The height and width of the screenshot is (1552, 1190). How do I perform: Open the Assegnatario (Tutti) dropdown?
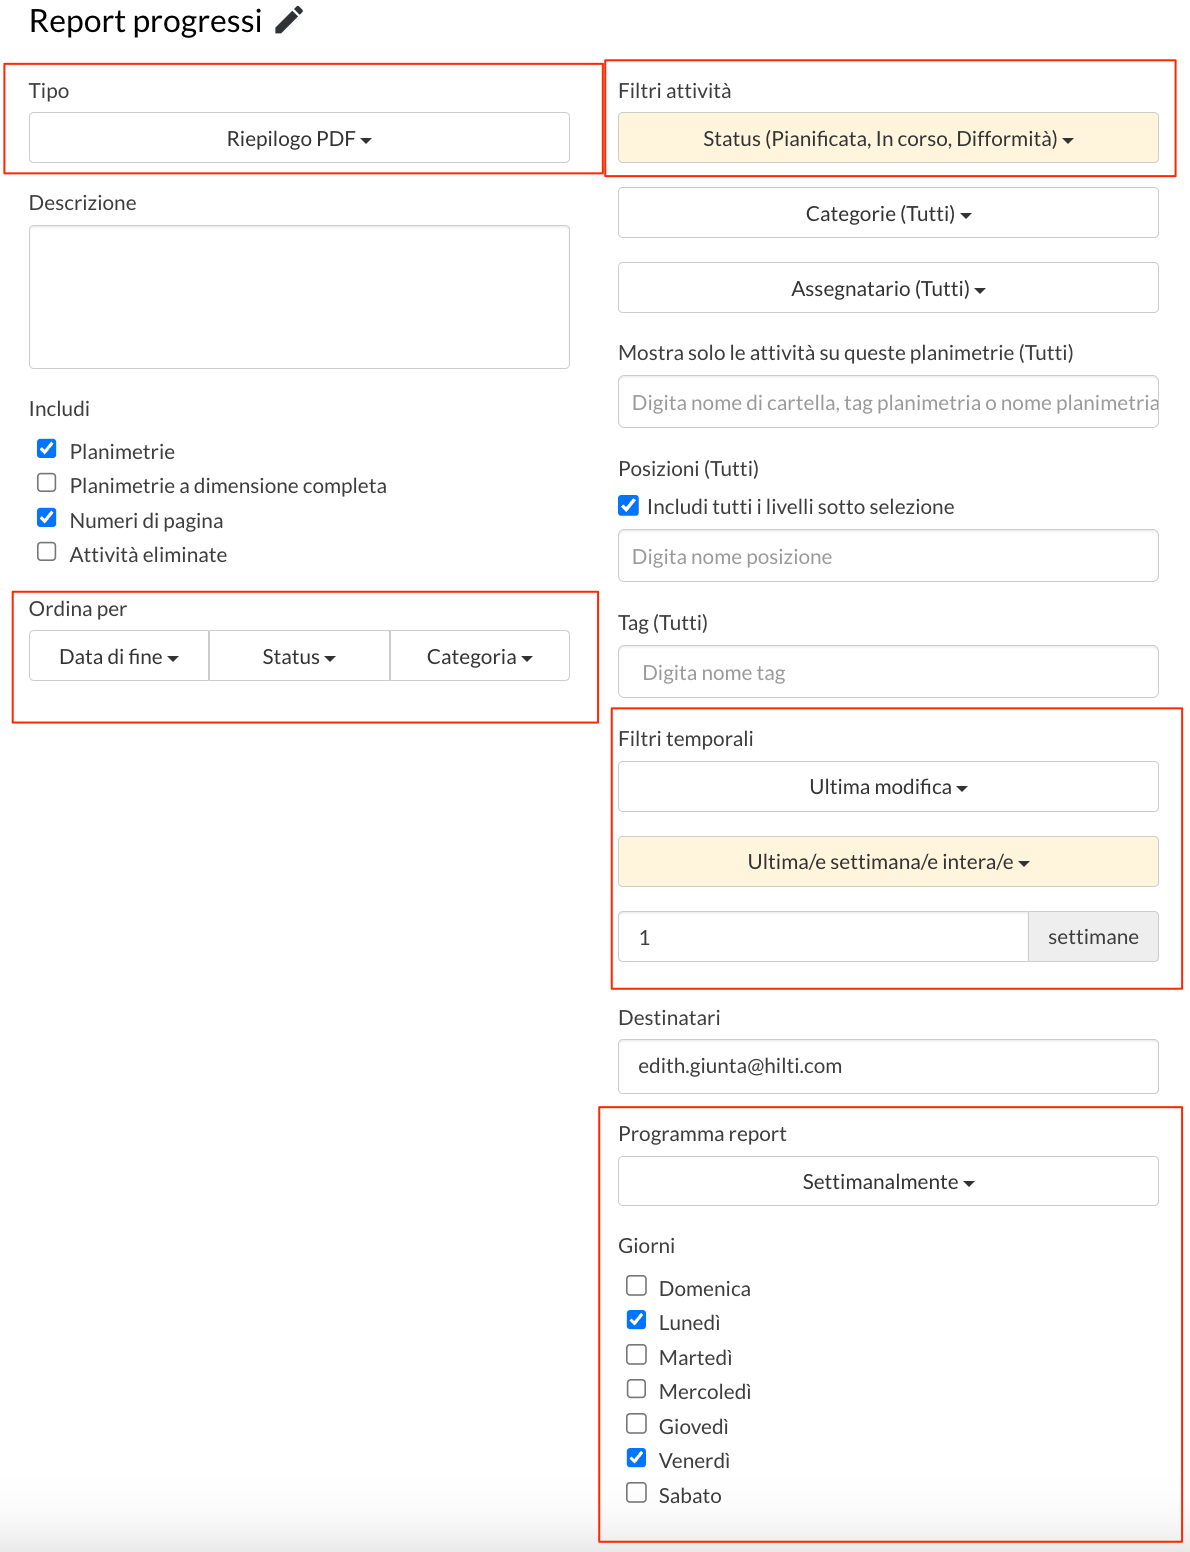pos(888,288)
